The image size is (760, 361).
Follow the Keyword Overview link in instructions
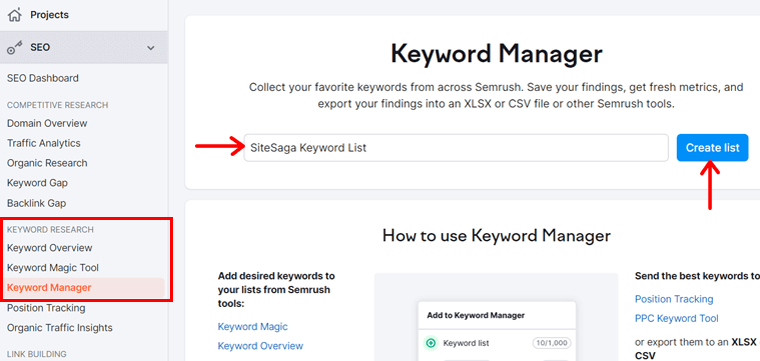(x=260, y=345)
